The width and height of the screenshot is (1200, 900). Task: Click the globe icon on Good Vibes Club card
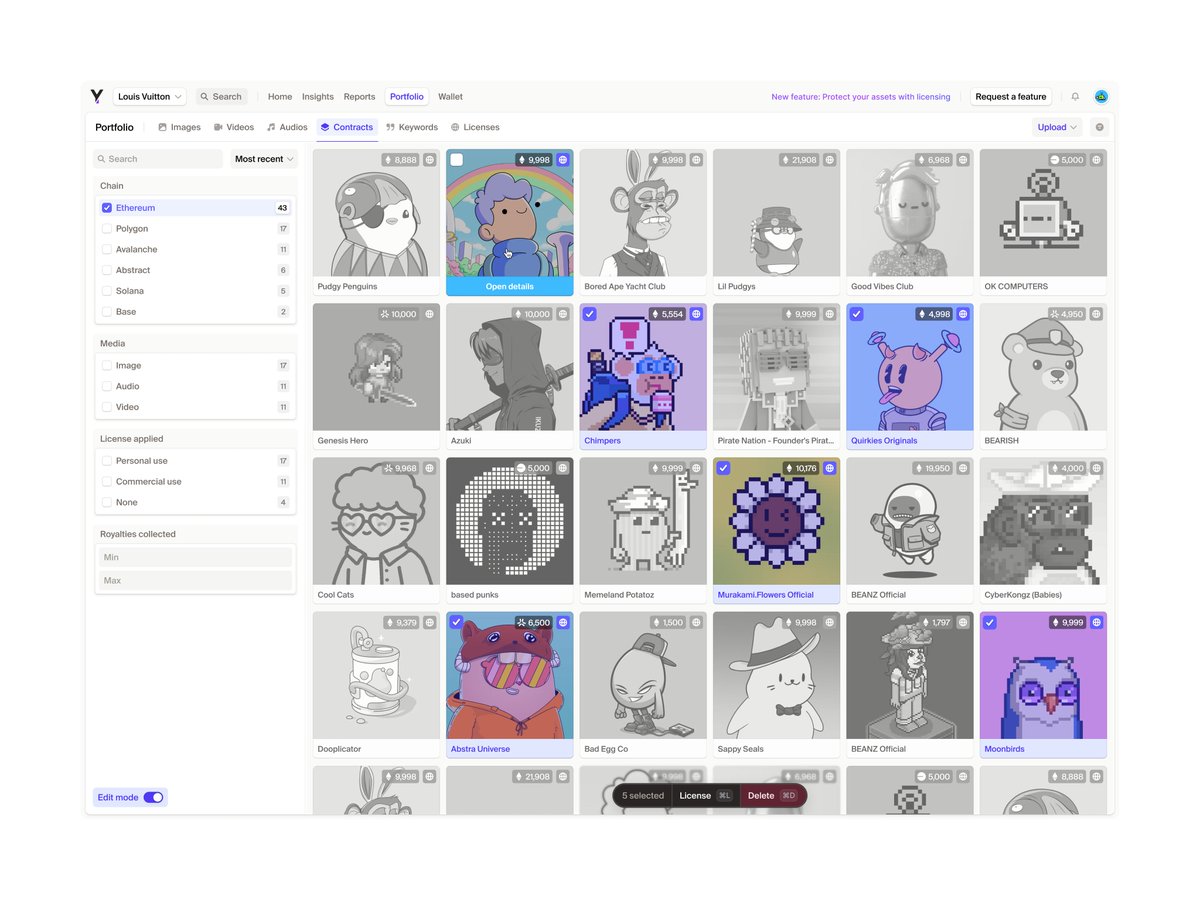click(x=963, y=160)
